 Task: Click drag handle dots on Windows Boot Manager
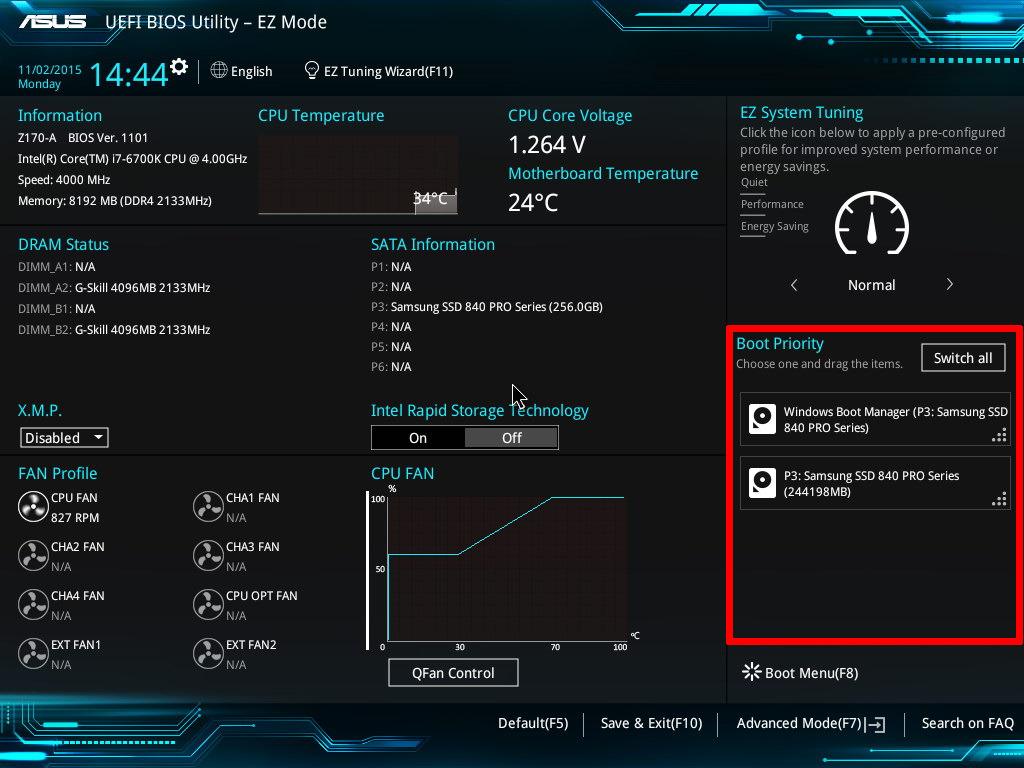click(999, 435)
